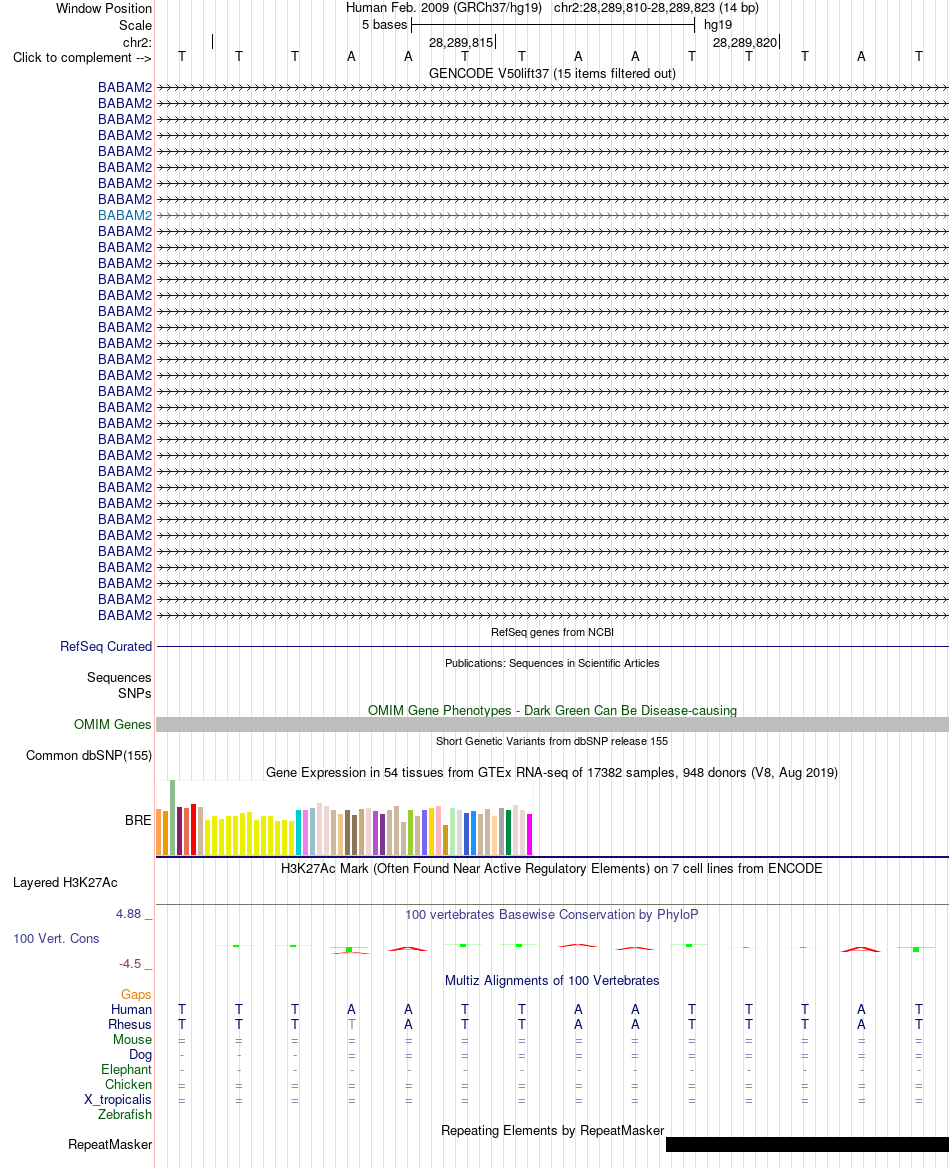Image resolution: width=950 pixels, height=1168 pixels.
Task: Click the Elephant alignment row label
Action: [126, 1070]
